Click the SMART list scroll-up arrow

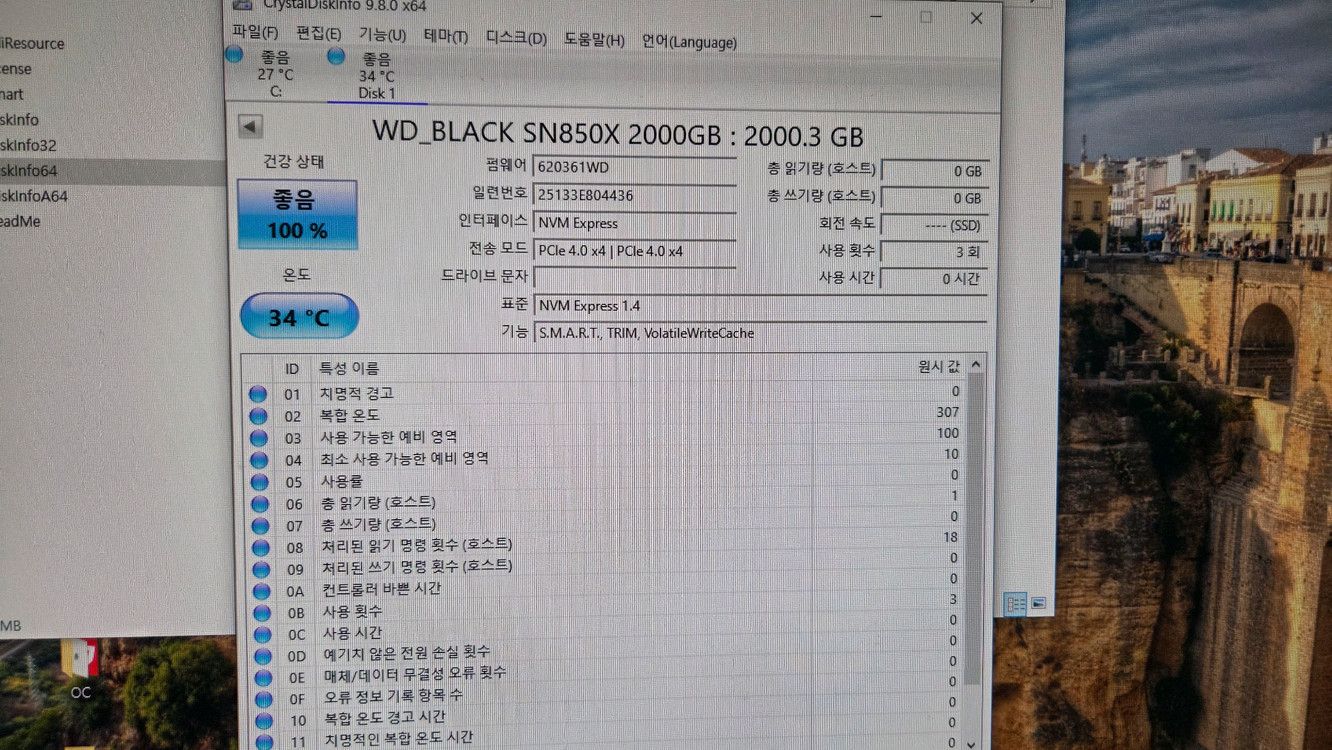pyautogui.click(x=976, y=365)
